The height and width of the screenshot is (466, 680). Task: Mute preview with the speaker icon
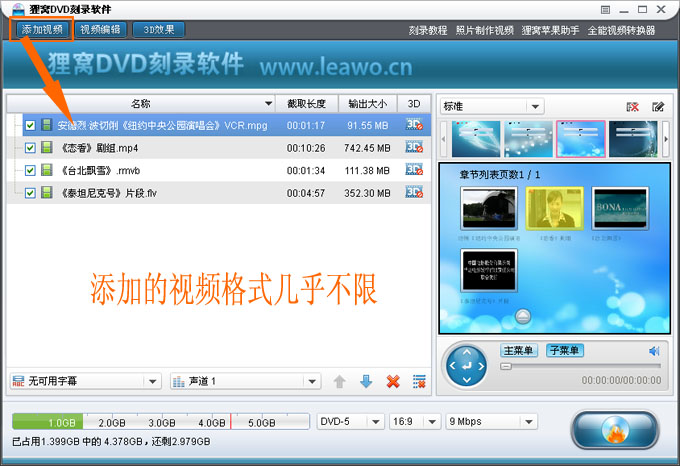(654, 351)
